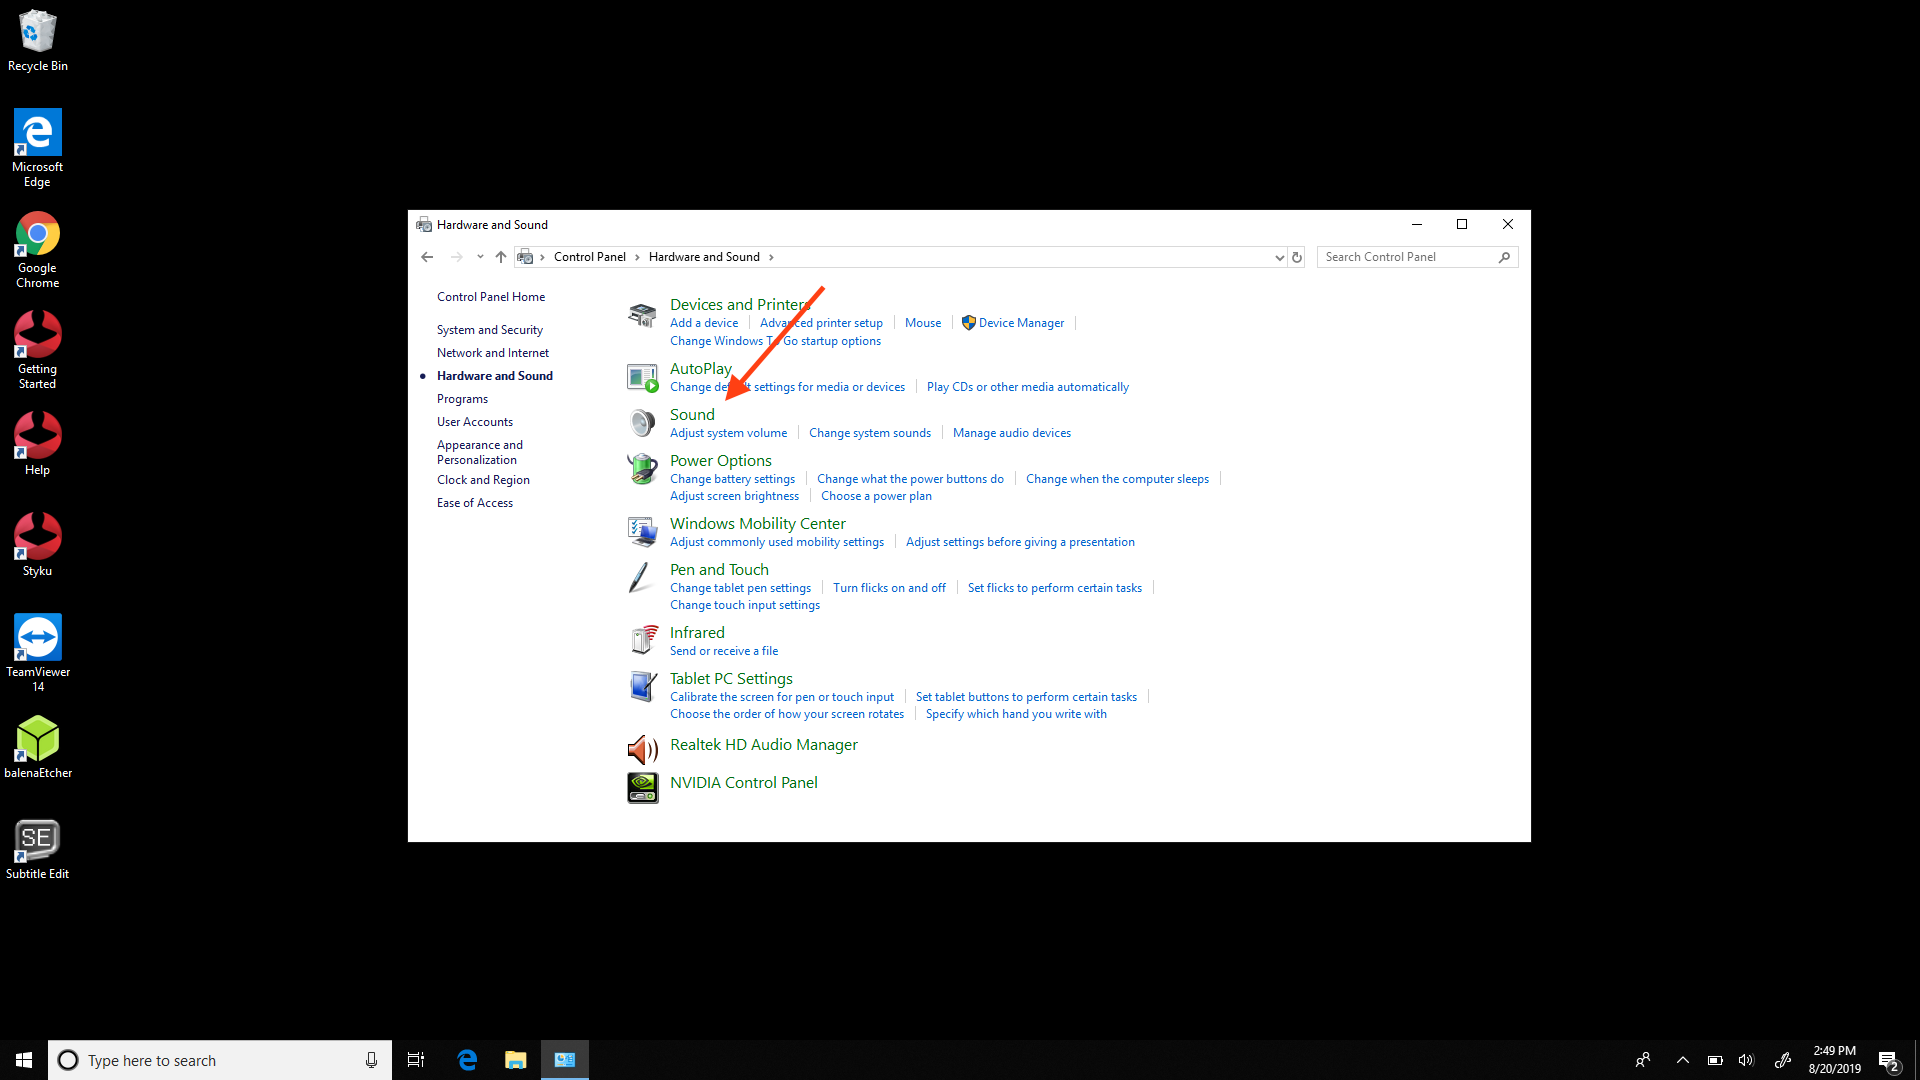The width and height of the screenshot is (1920, 1080).
Task: Click the Realtek HD Audio Manager icon
Action: tap(642, 749)
